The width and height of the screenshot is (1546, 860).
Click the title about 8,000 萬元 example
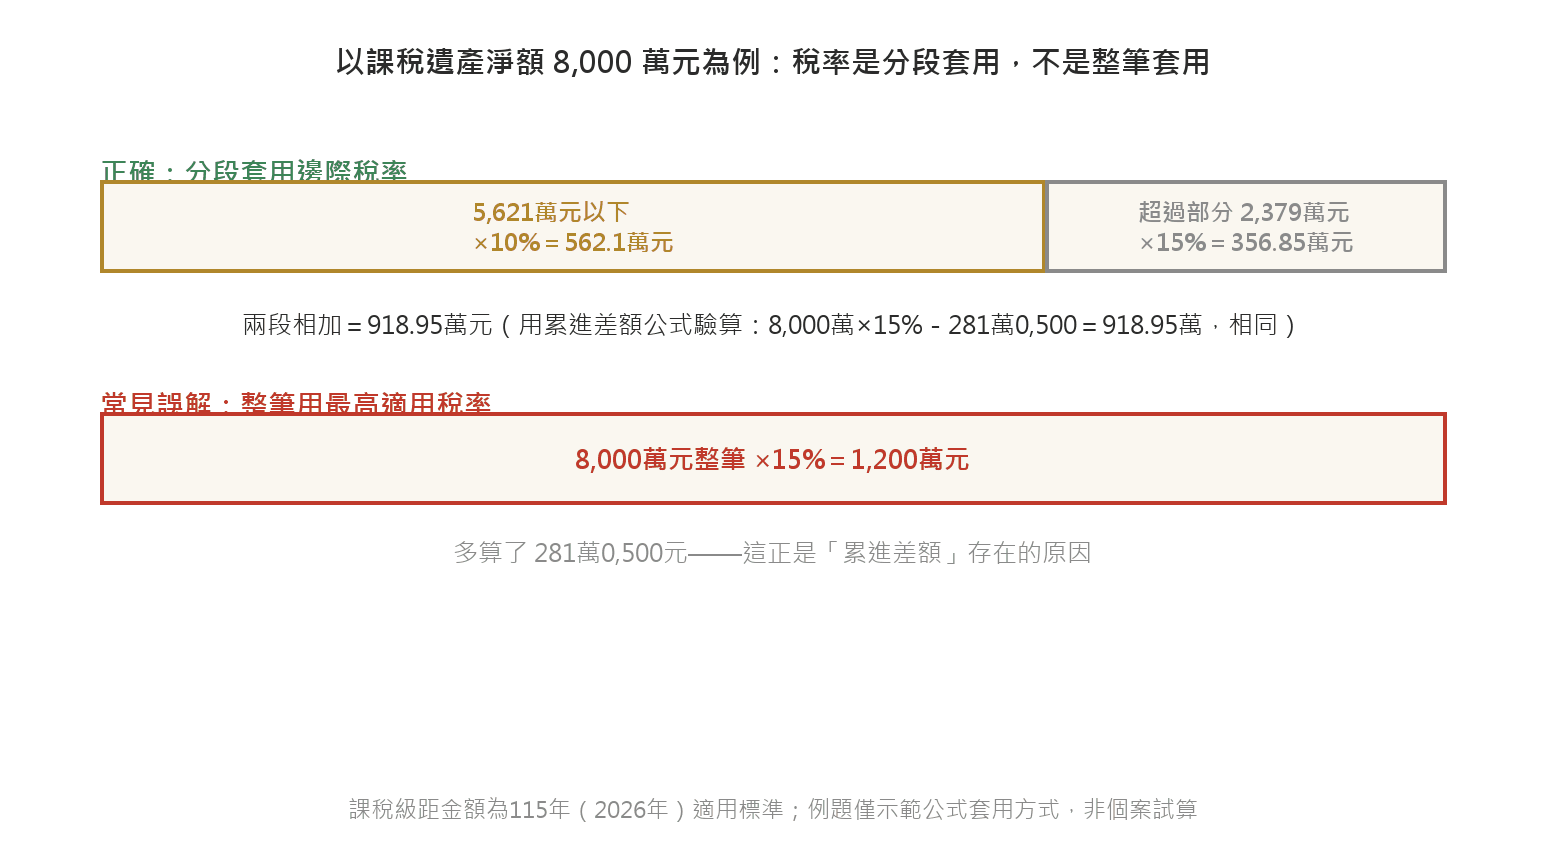(772, 62)
